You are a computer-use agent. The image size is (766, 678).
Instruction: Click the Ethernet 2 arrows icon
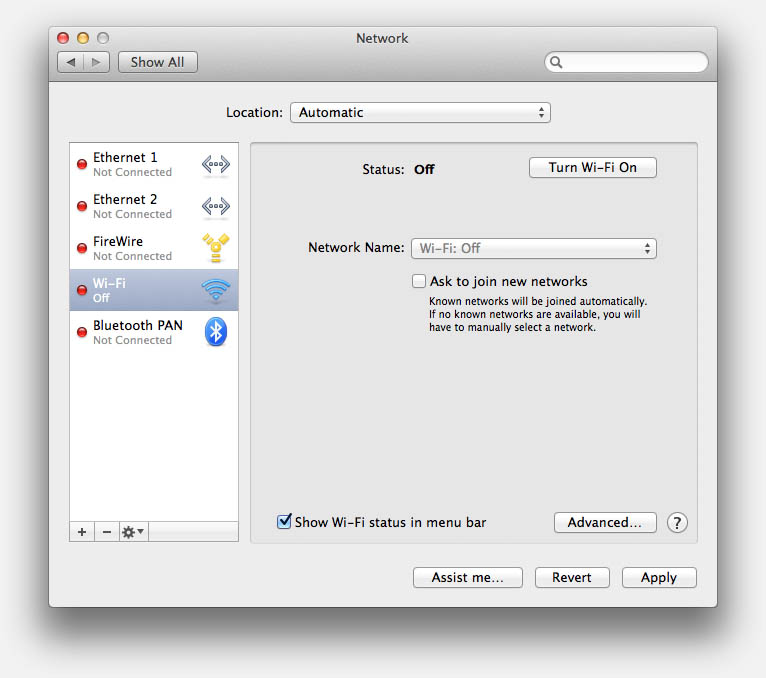tap(215, 206)
